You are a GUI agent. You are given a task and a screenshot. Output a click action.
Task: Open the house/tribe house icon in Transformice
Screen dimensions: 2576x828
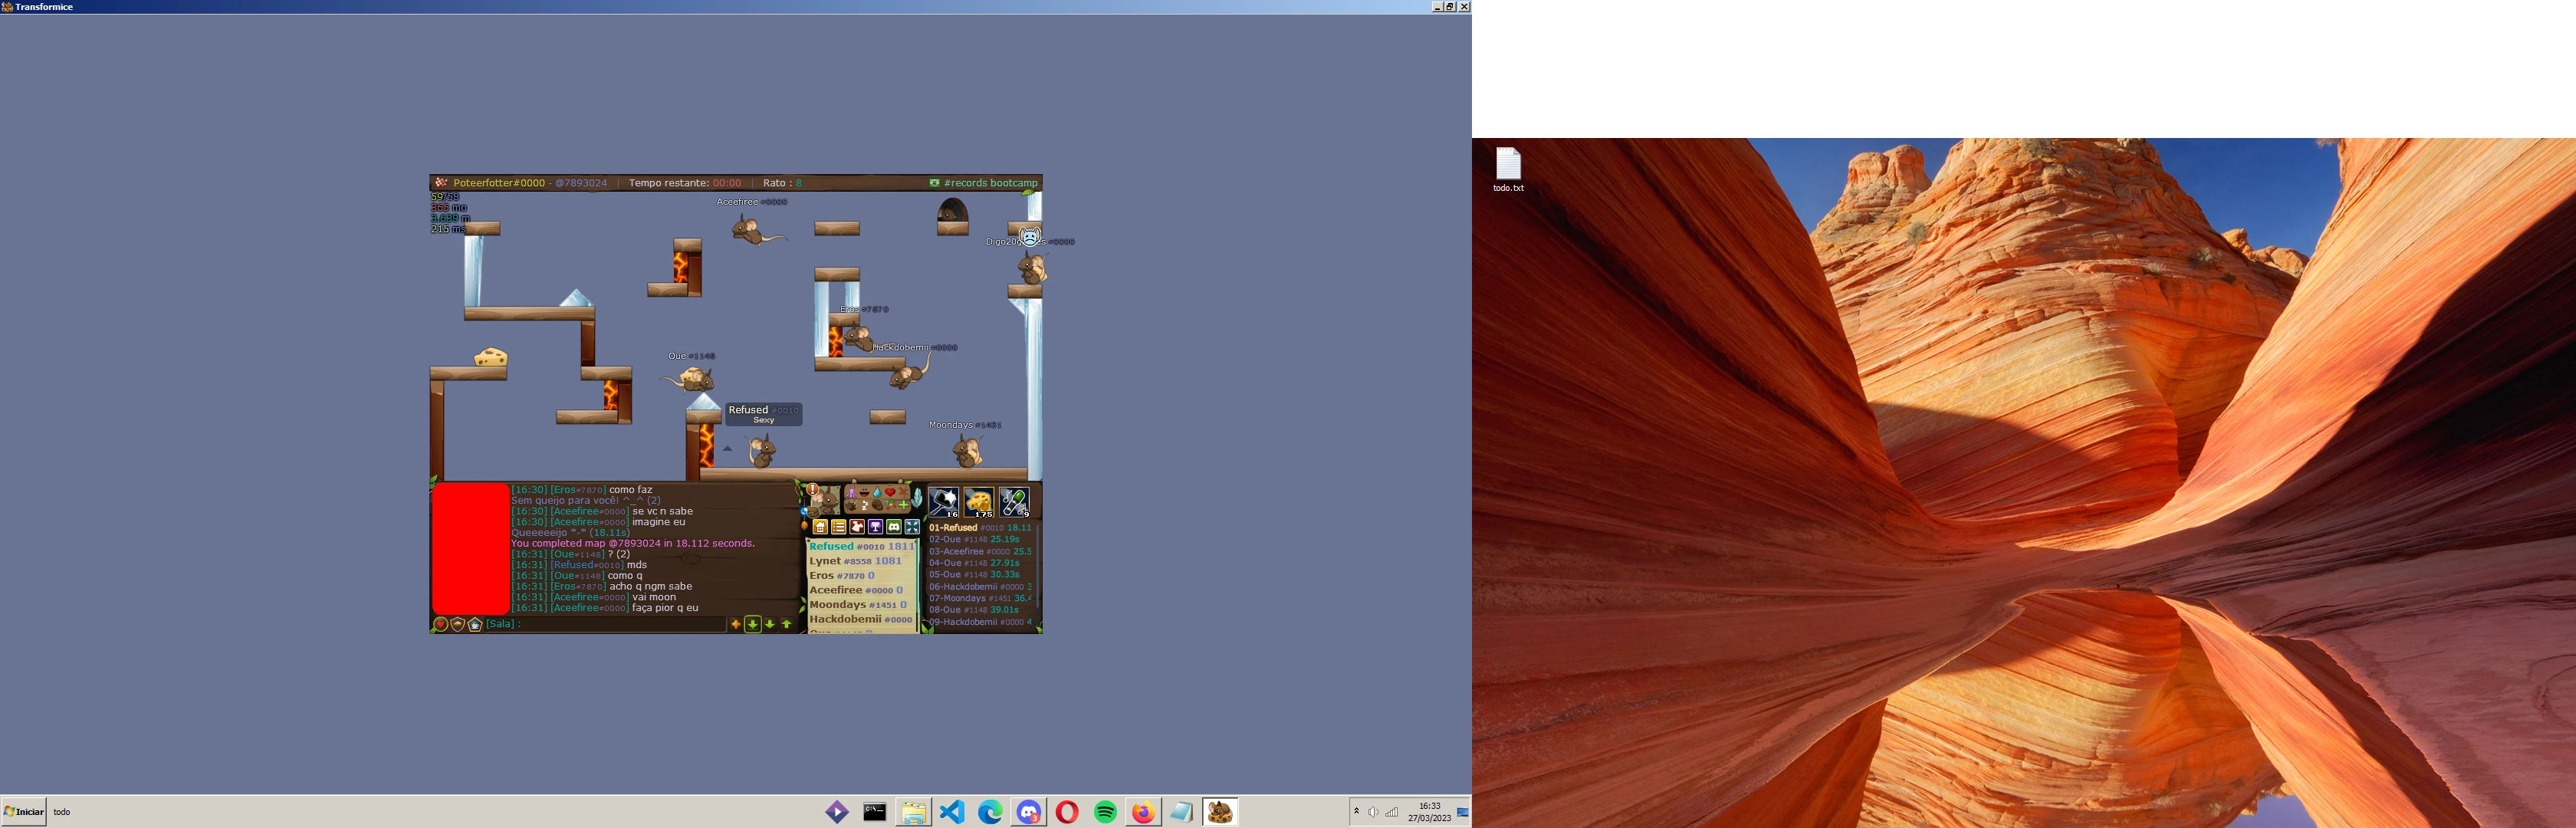click(x=820, y=527)
